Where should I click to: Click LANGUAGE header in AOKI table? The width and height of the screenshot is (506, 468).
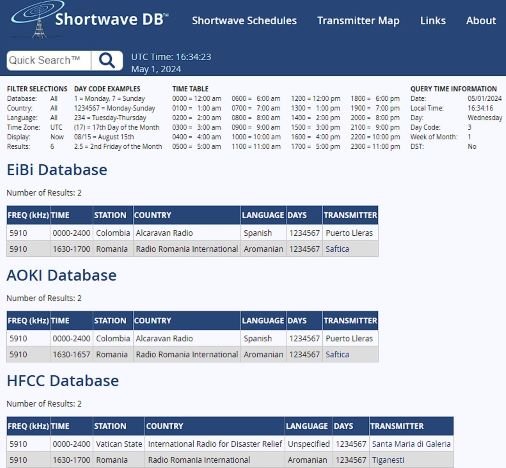click(x=263, y=321)
